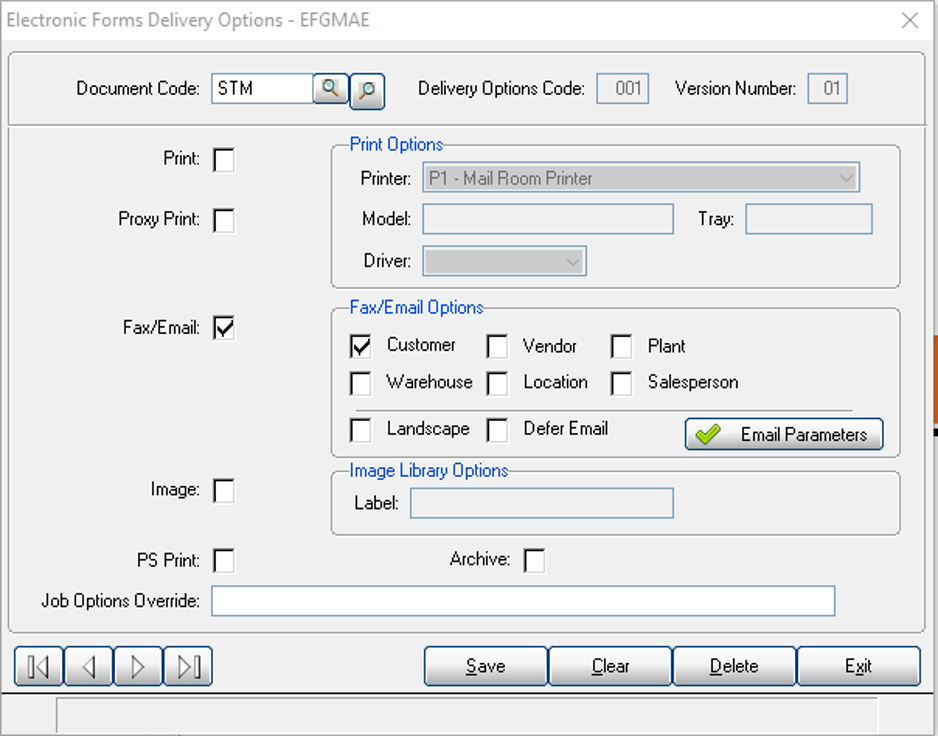The height and width of the screenshot is (736, 938).
Task: Click the Version Number field
Action: point(827,89)
